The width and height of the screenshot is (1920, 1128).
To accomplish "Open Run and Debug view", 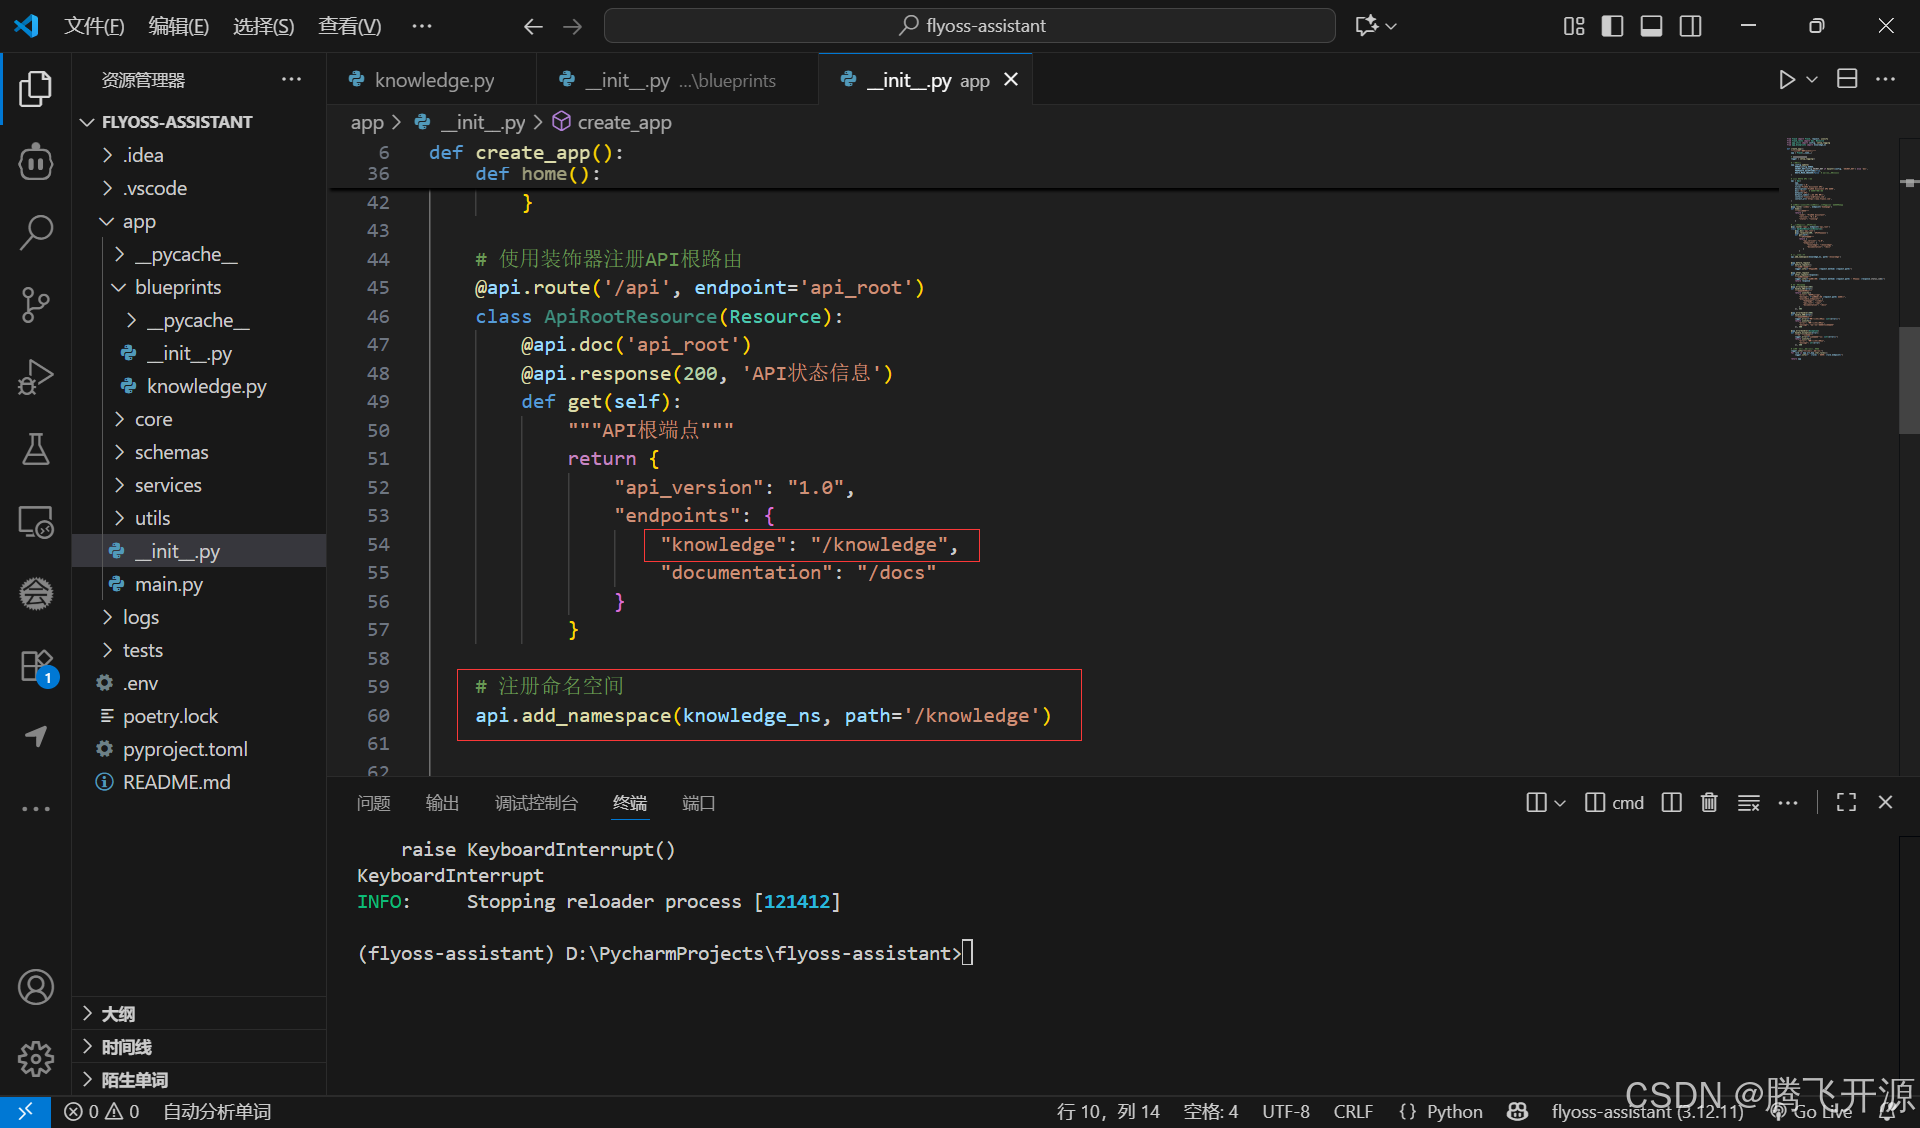I will 36,377.
